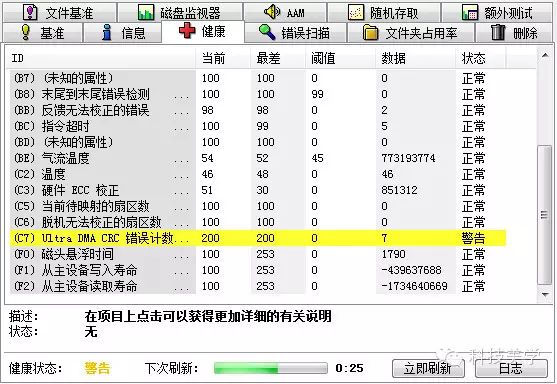Screen dimensions: 557x384
Task: Click the 当前 column header
Action: 223,58
